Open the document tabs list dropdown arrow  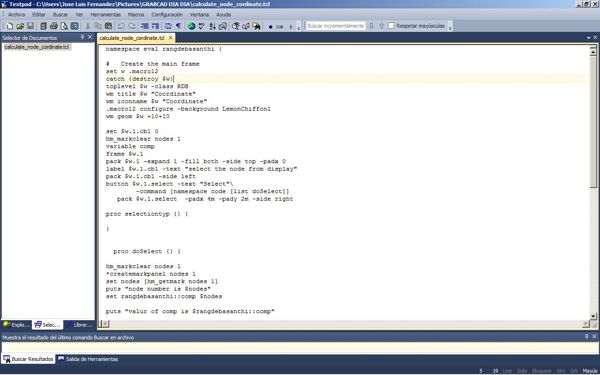tap(588, 38)
